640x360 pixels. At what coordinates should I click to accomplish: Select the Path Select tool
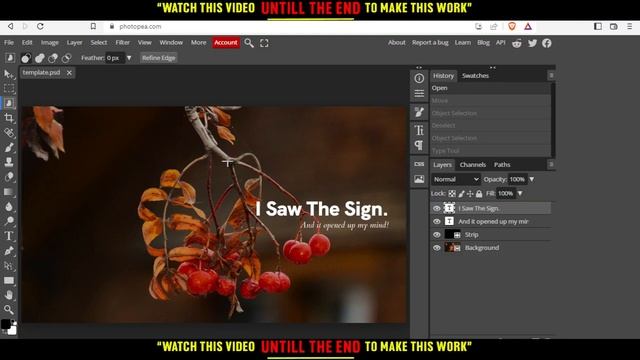pyautogui.click(x=9, y=266)
